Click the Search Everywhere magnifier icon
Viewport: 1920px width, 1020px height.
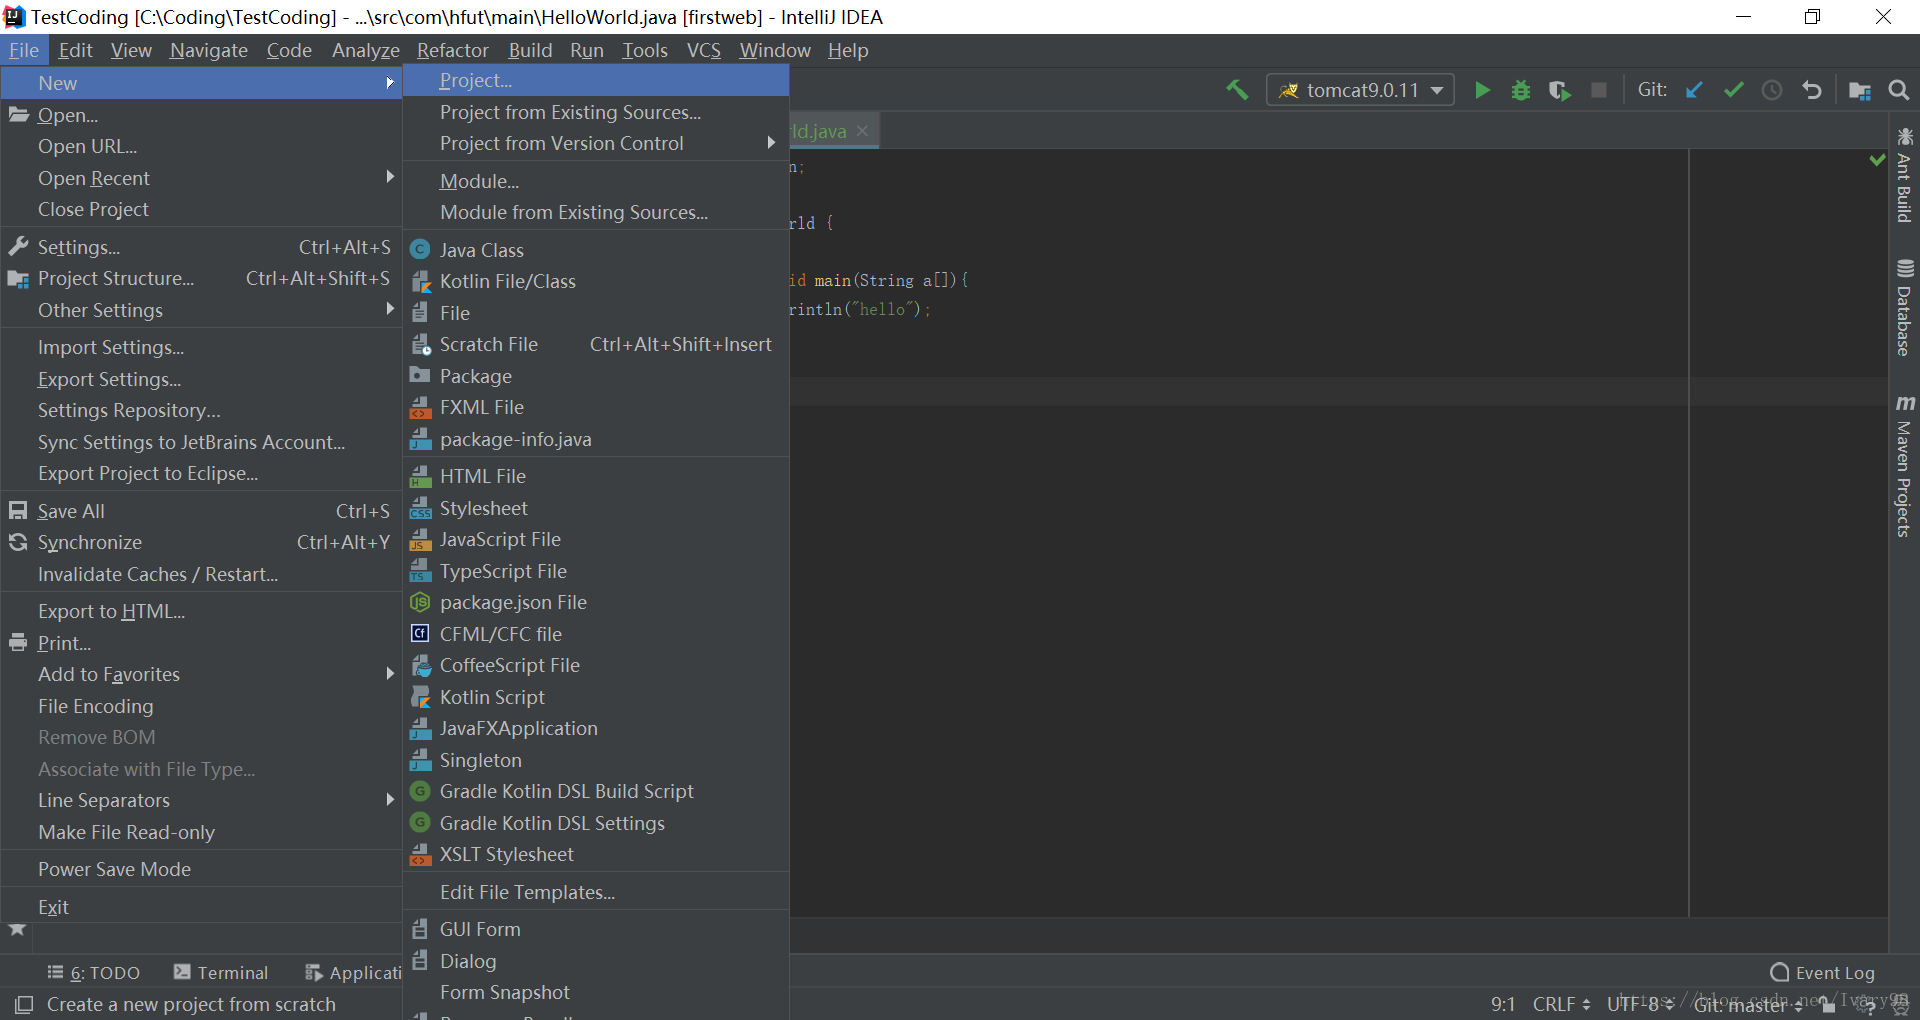[x=1898, y=90]
